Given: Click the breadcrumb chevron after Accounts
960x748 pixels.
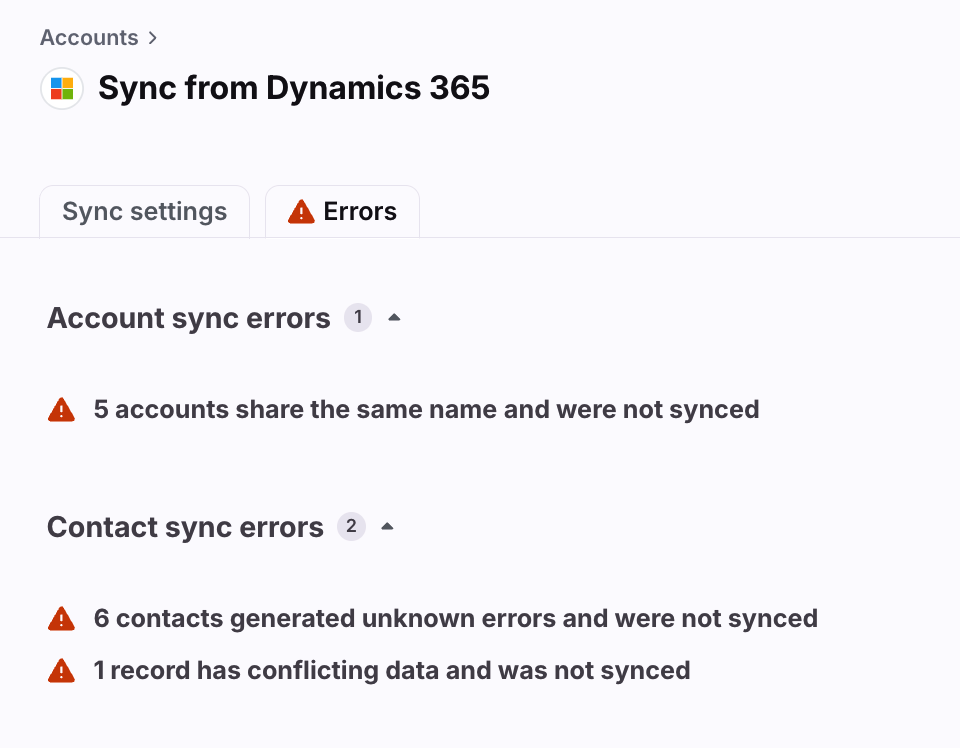Looking at the screenshot, I should pyautogui.click(x=153, y=38).
